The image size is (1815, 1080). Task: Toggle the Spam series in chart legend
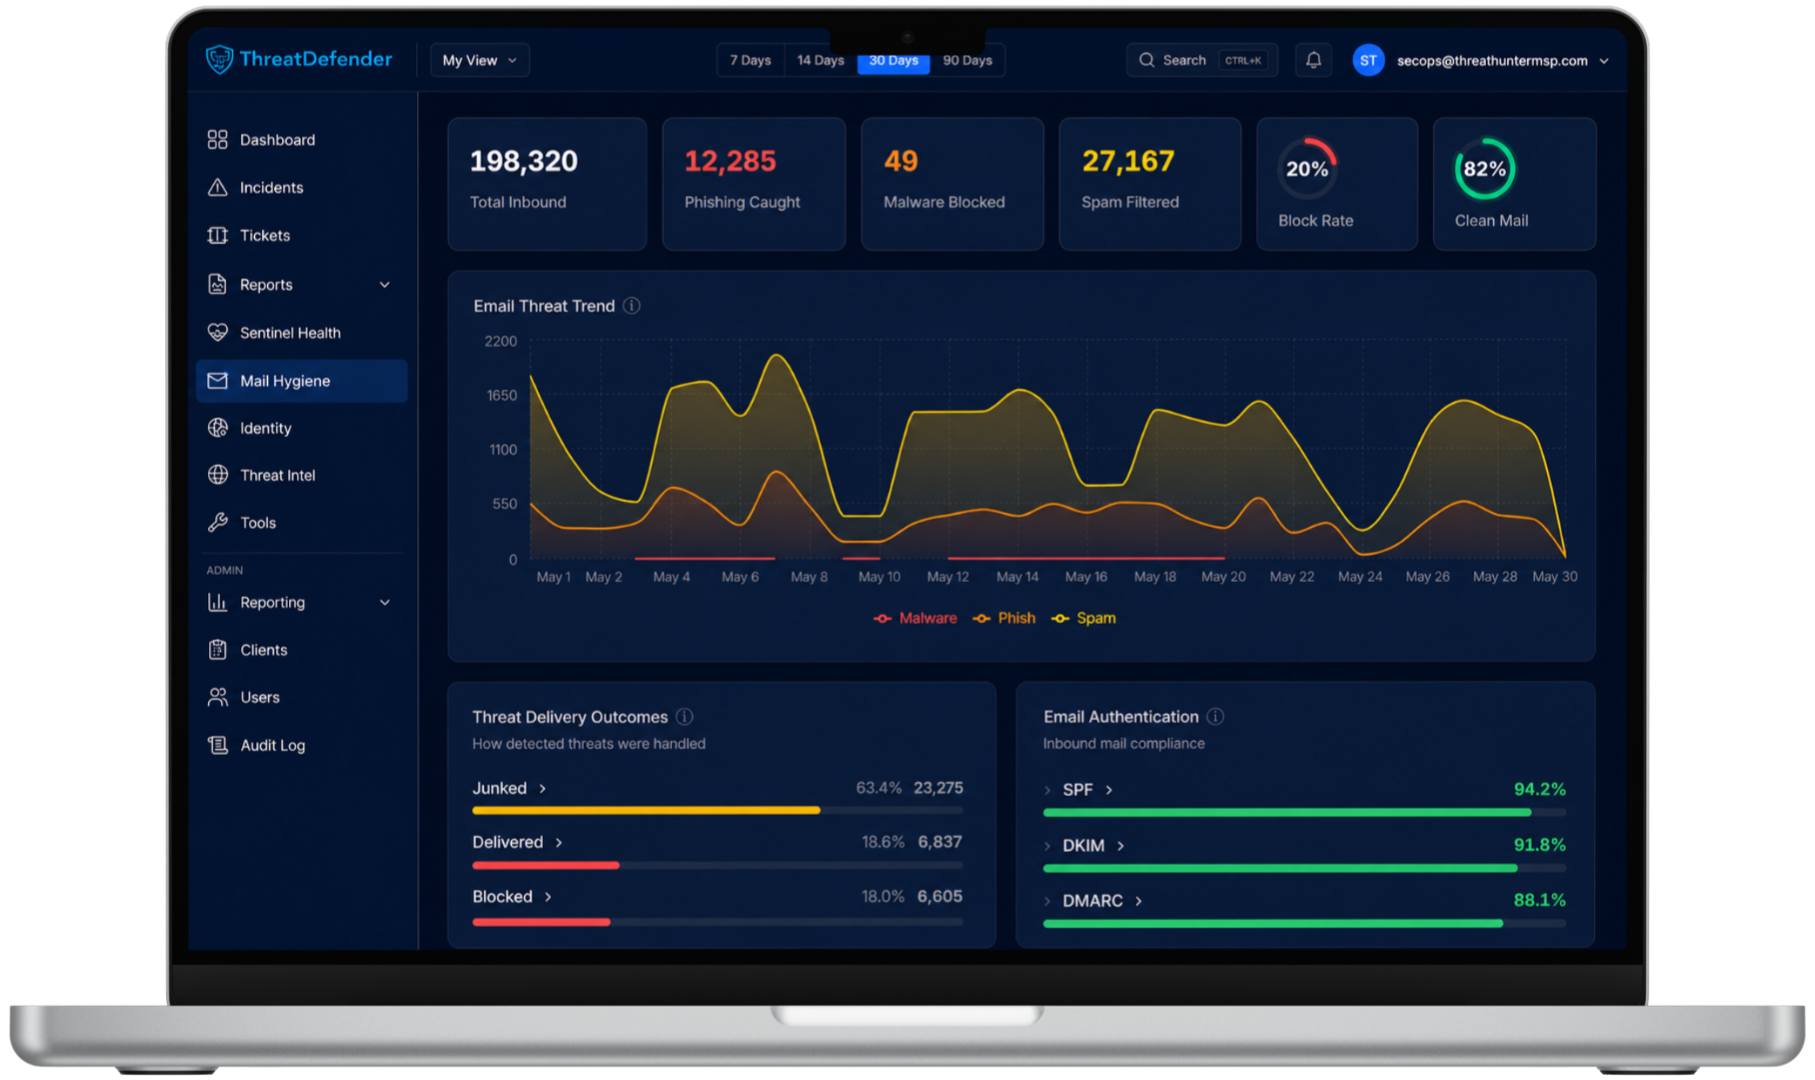pos(1084,618)
